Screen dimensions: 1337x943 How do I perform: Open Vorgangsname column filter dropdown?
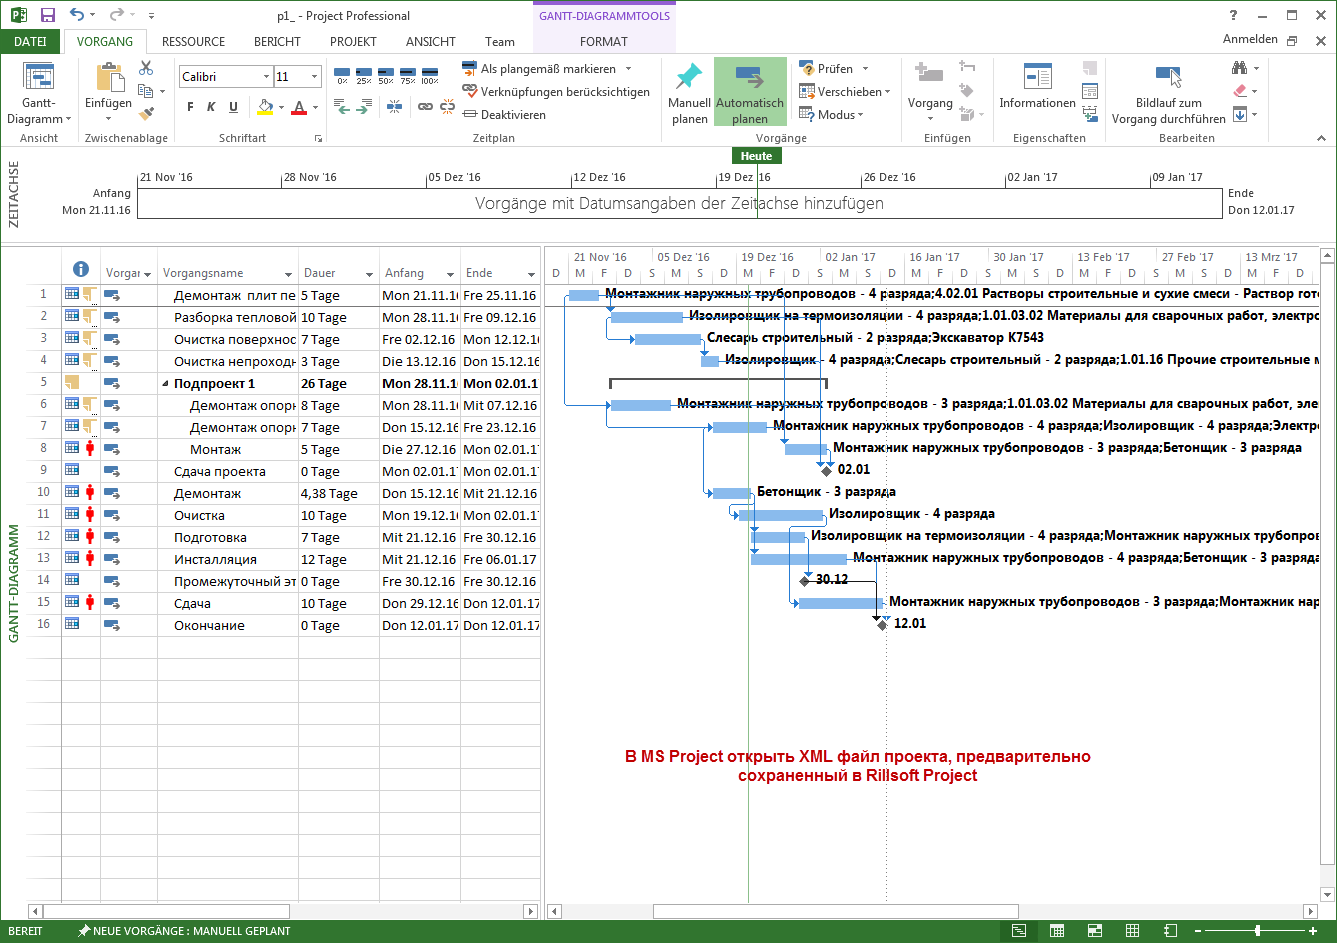click(288, 274)
